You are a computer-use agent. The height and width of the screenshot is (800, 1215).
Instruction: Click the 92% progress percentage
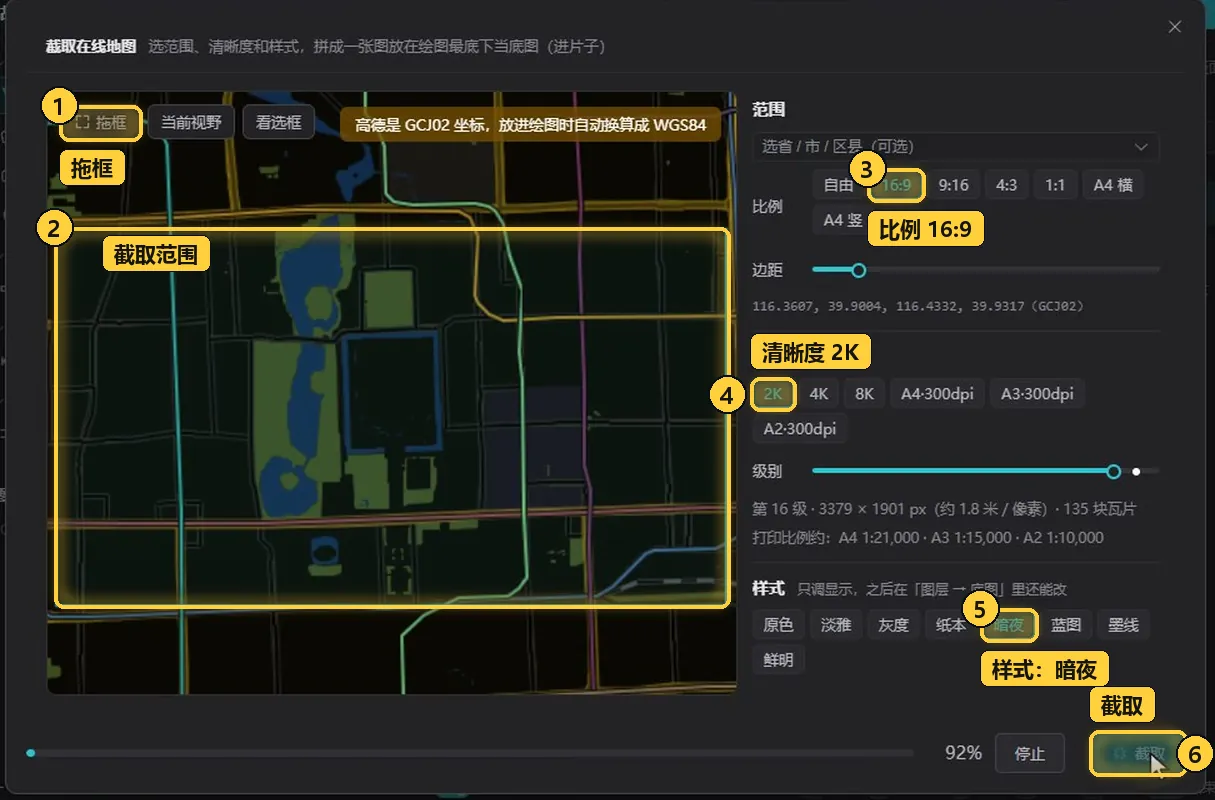963,753
